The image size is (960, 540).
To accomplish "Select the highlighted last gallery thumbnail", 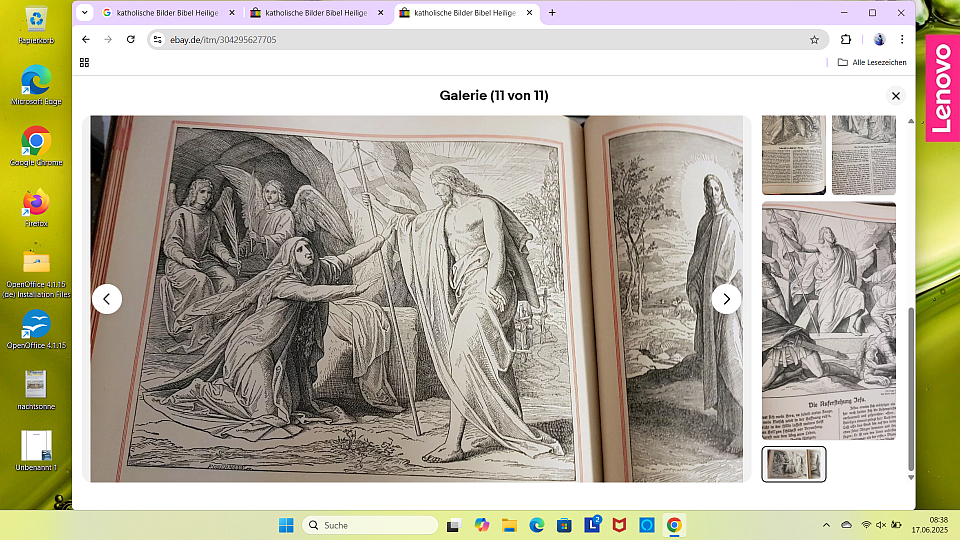I will [793, 464].
